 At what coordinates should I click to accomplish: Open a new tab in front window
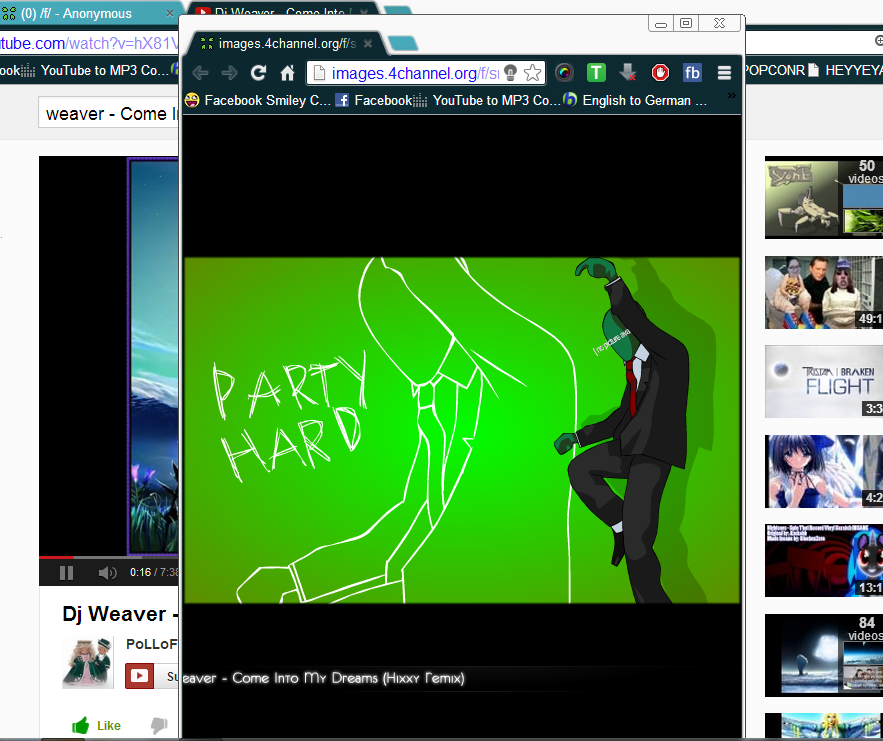pos(403,43)
